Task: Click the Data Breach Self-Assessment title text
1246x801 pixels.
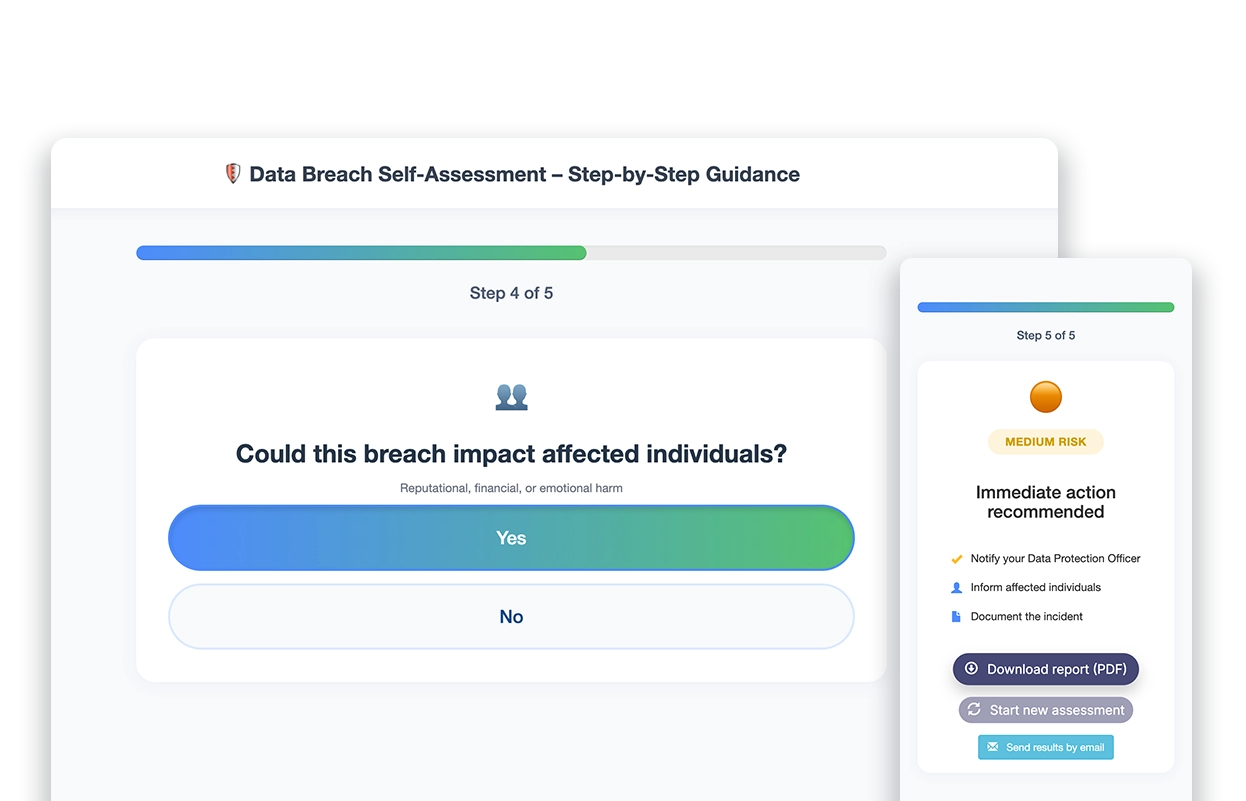Action: (x=524, y=174)
